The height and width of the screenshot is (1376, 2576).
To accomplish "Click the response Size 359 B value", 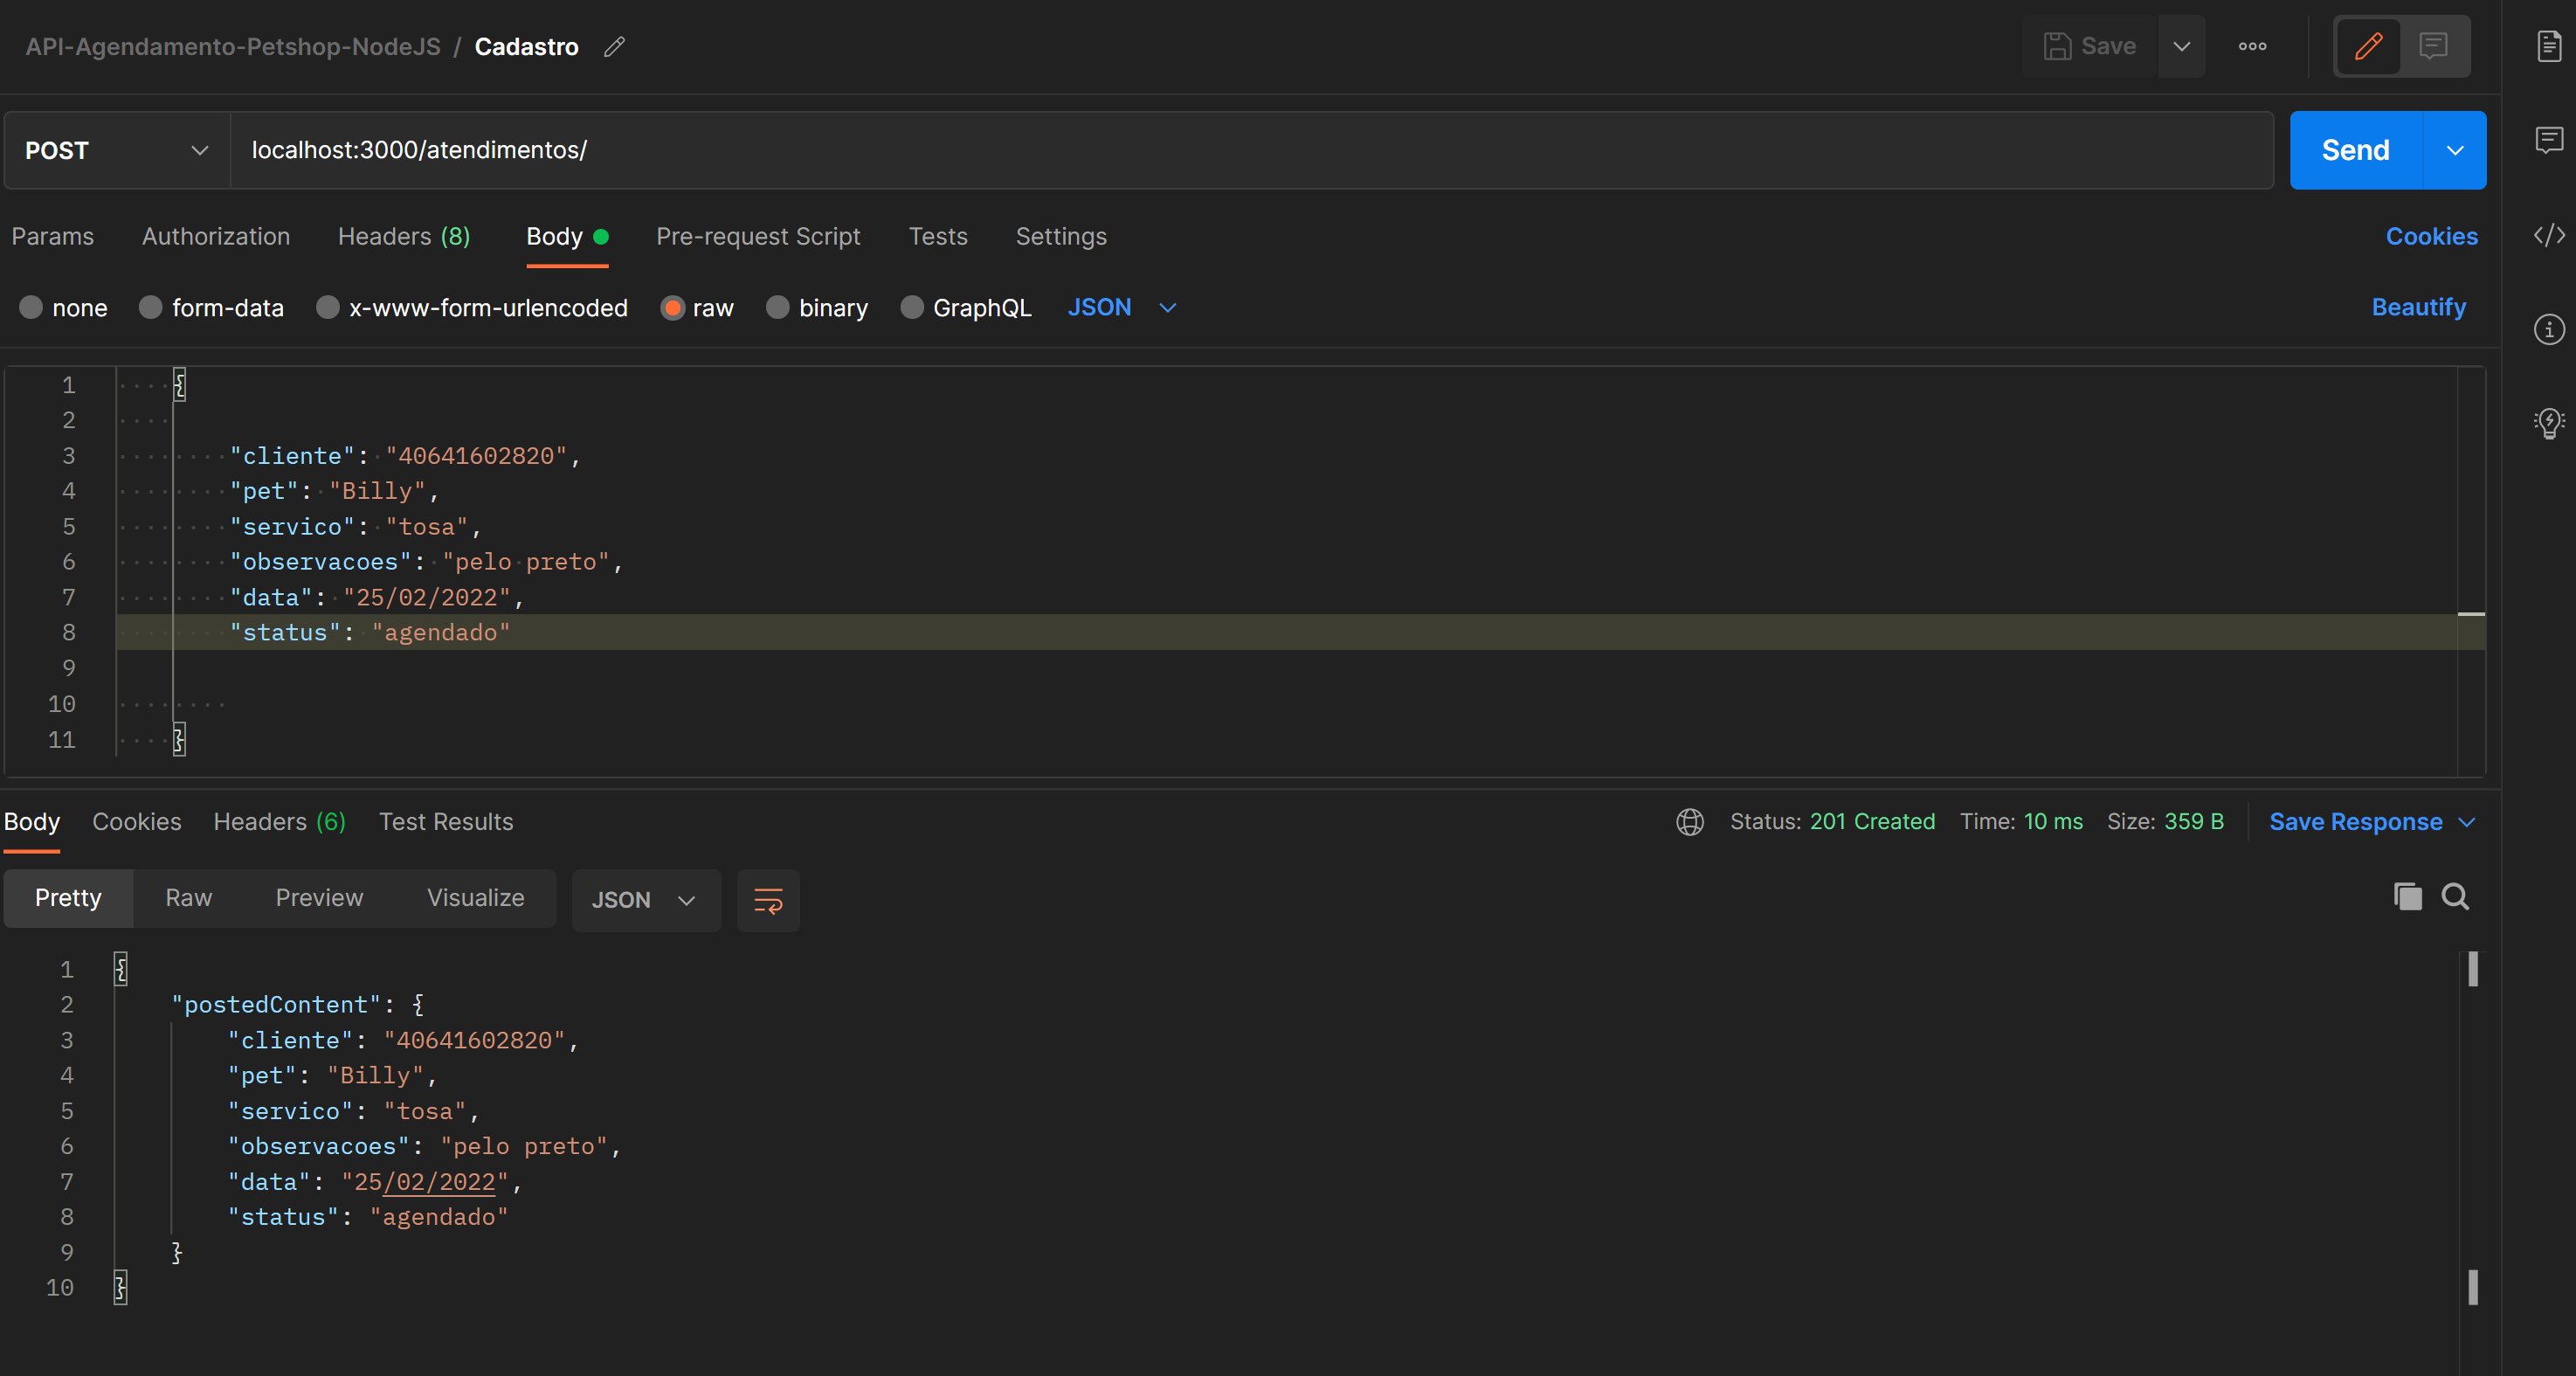I will tap(2194, 822).
